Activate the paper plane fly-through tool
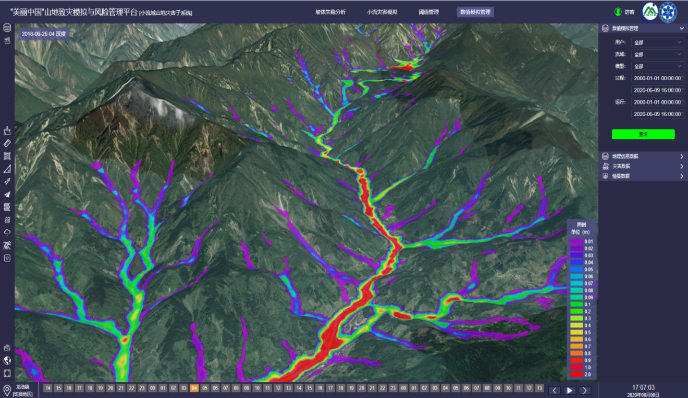 coord(7,194)
